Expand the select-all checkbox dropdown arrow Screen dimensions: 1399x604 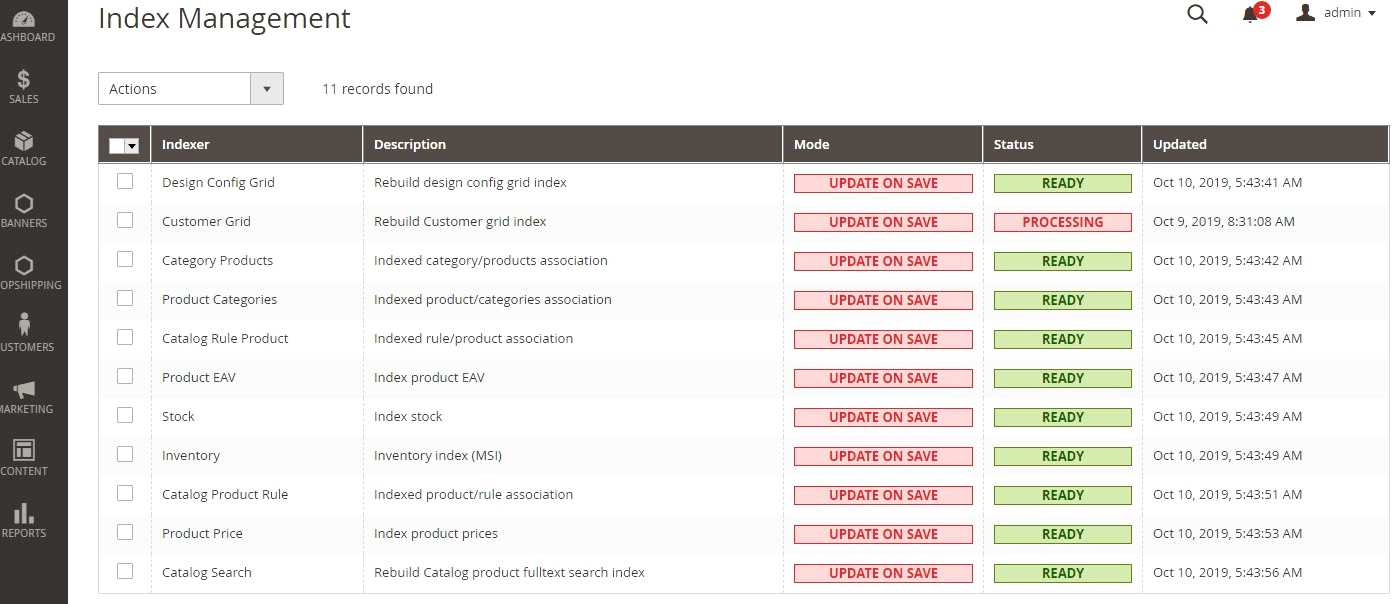[x=133, y=145]
